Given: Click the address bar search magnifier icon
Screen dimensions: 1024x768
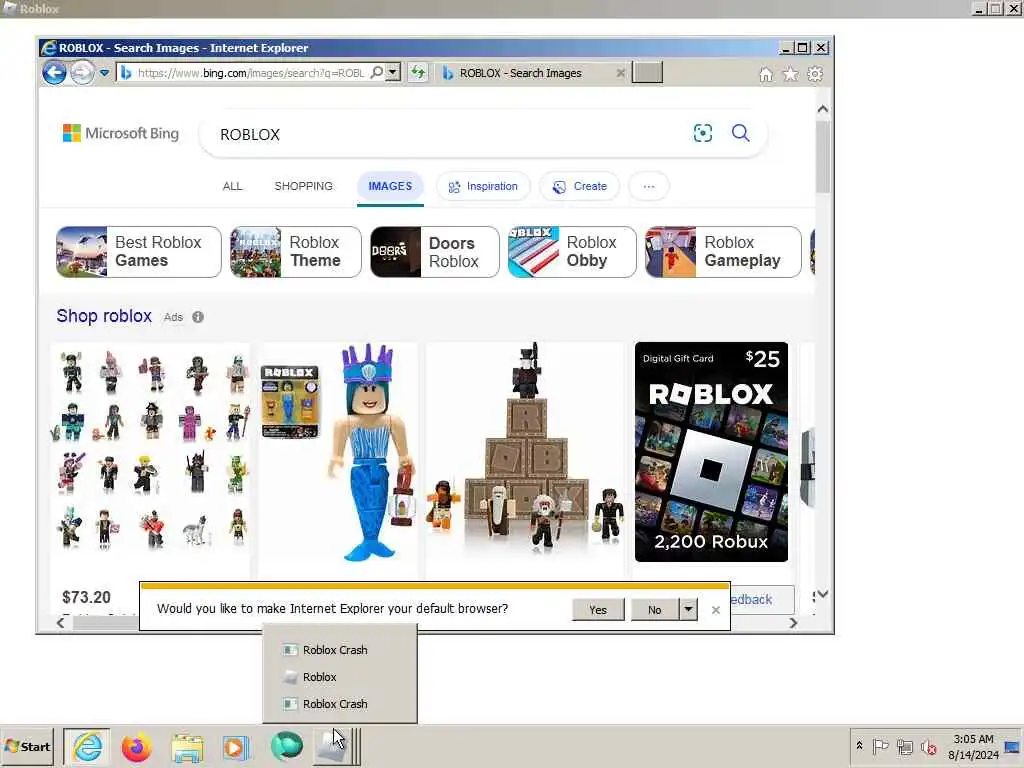Looking at the screenshot, I should [377, 72].
